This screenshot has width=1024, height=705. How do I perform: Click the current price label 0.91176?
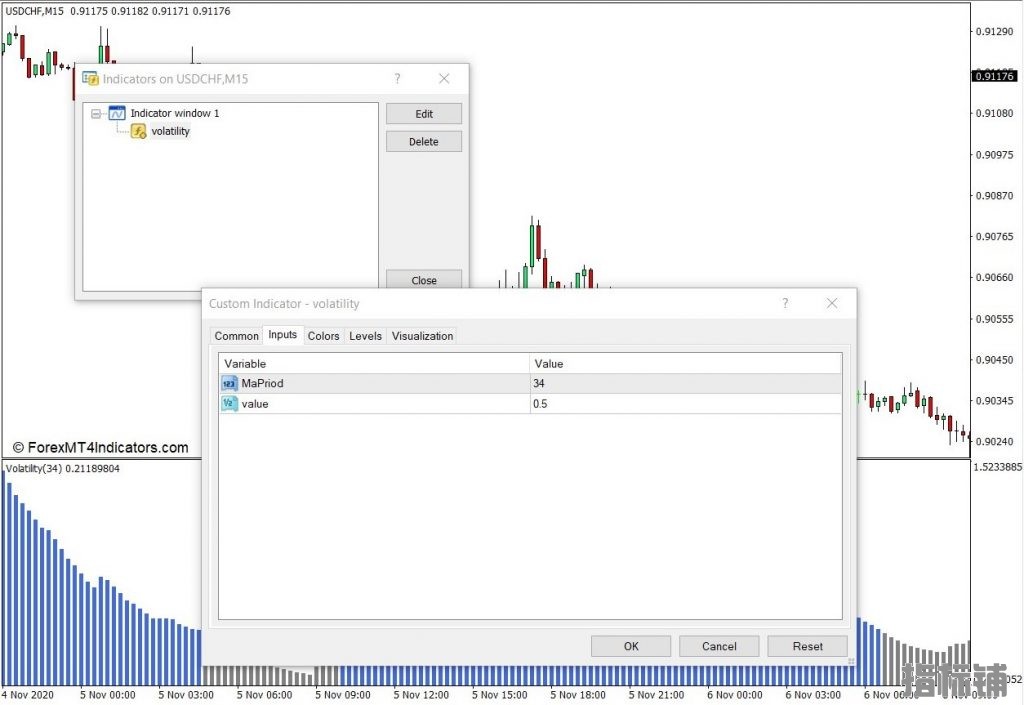(995, 76)
